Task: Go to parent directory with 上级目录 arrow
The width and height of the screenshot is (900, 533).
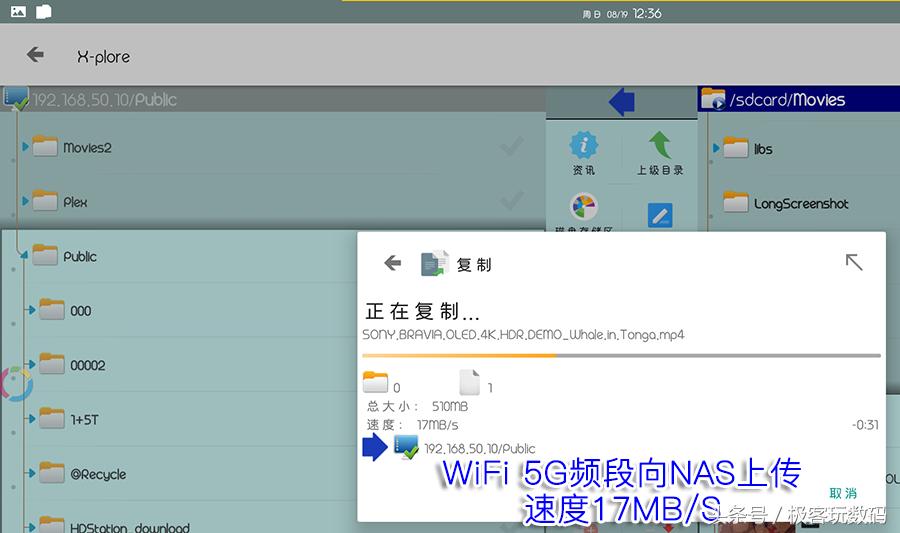Action: click(660, 145)
